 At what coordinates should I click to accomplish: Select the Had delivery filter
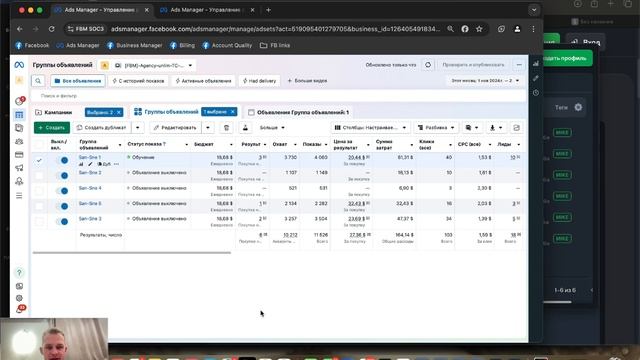pyautogui.click(x=260, y=81)
